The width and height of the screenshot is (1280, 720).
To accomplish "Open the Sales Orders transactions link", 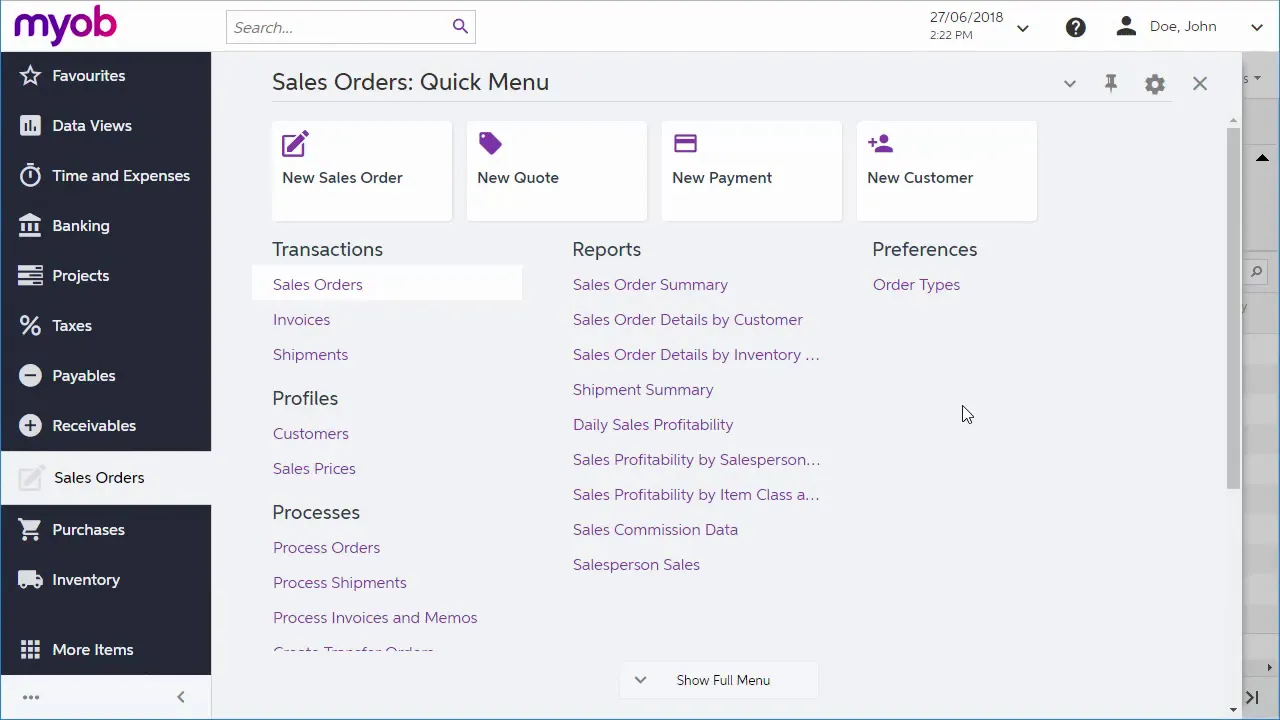I will tap(318, 285).
